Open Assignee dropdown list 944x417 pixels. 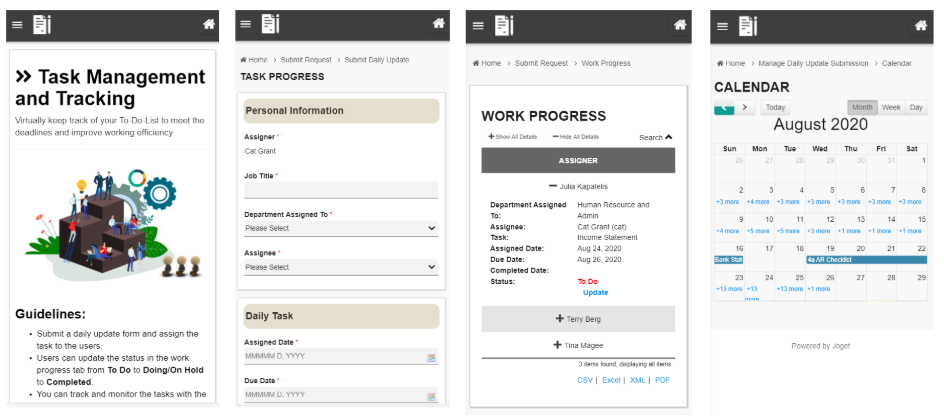[x=341, y=267]
